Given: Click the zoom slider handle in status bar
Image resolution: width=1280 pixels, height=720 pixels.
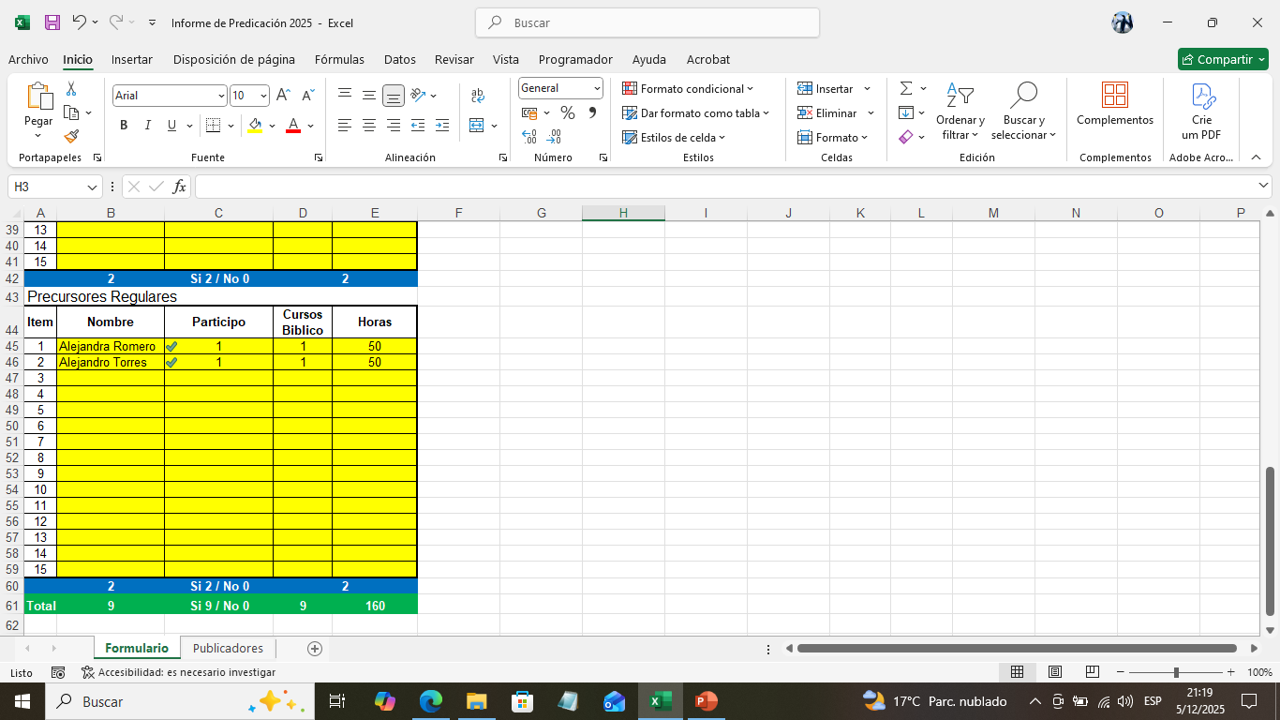Looking at the screenshot, I should click(x=1176, y=673).
